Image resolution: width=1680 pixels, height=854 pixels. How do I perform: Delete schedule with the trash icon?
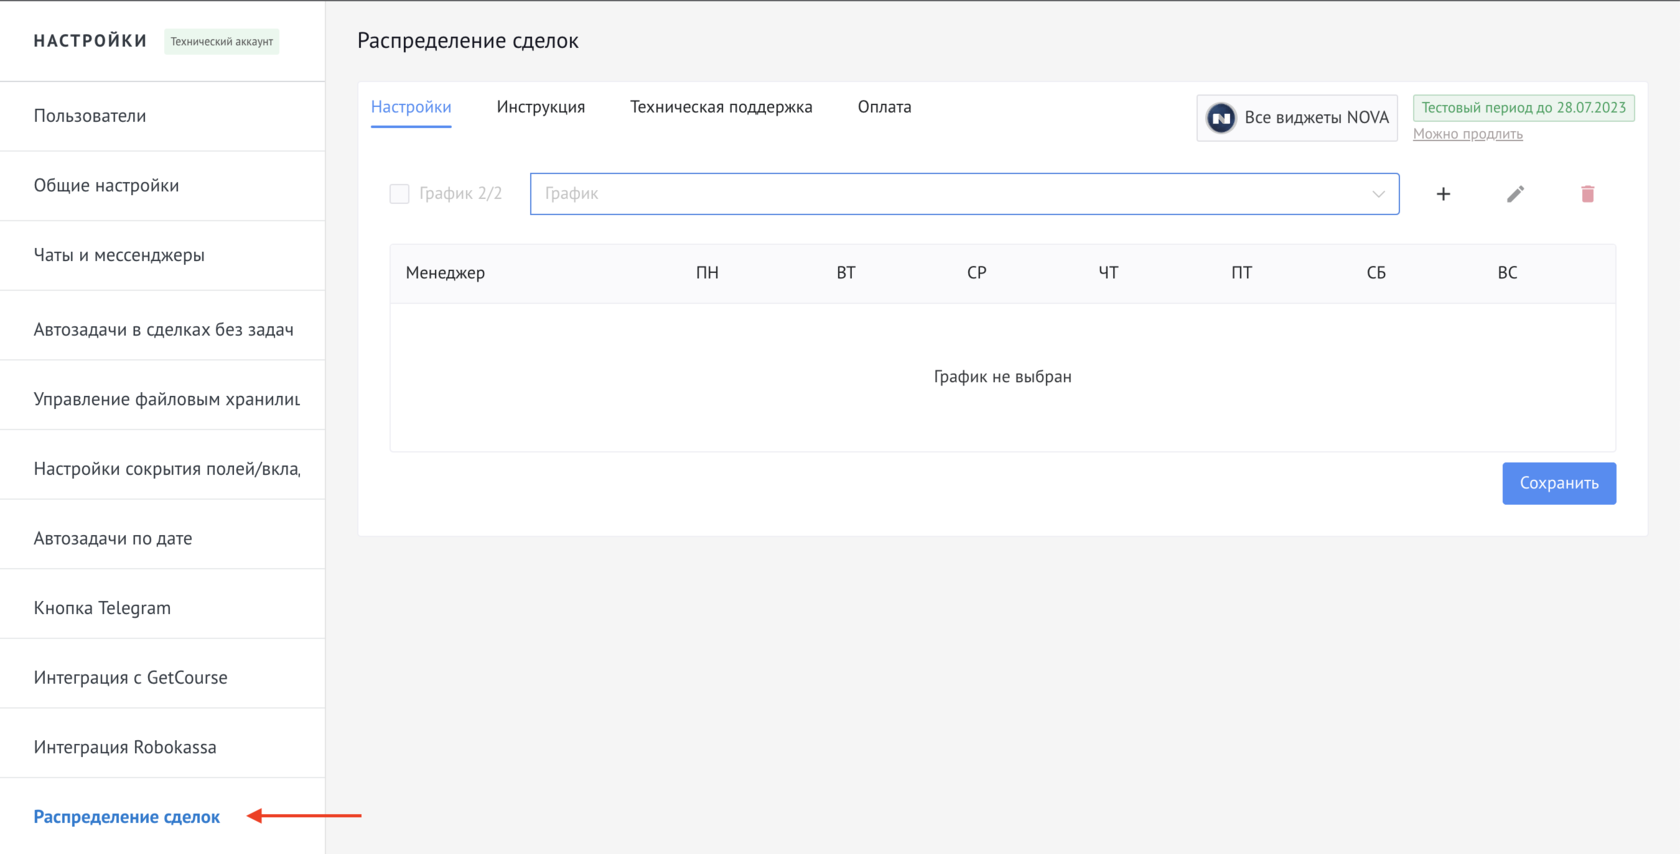pyautogui.click(x=1587, y=194)
